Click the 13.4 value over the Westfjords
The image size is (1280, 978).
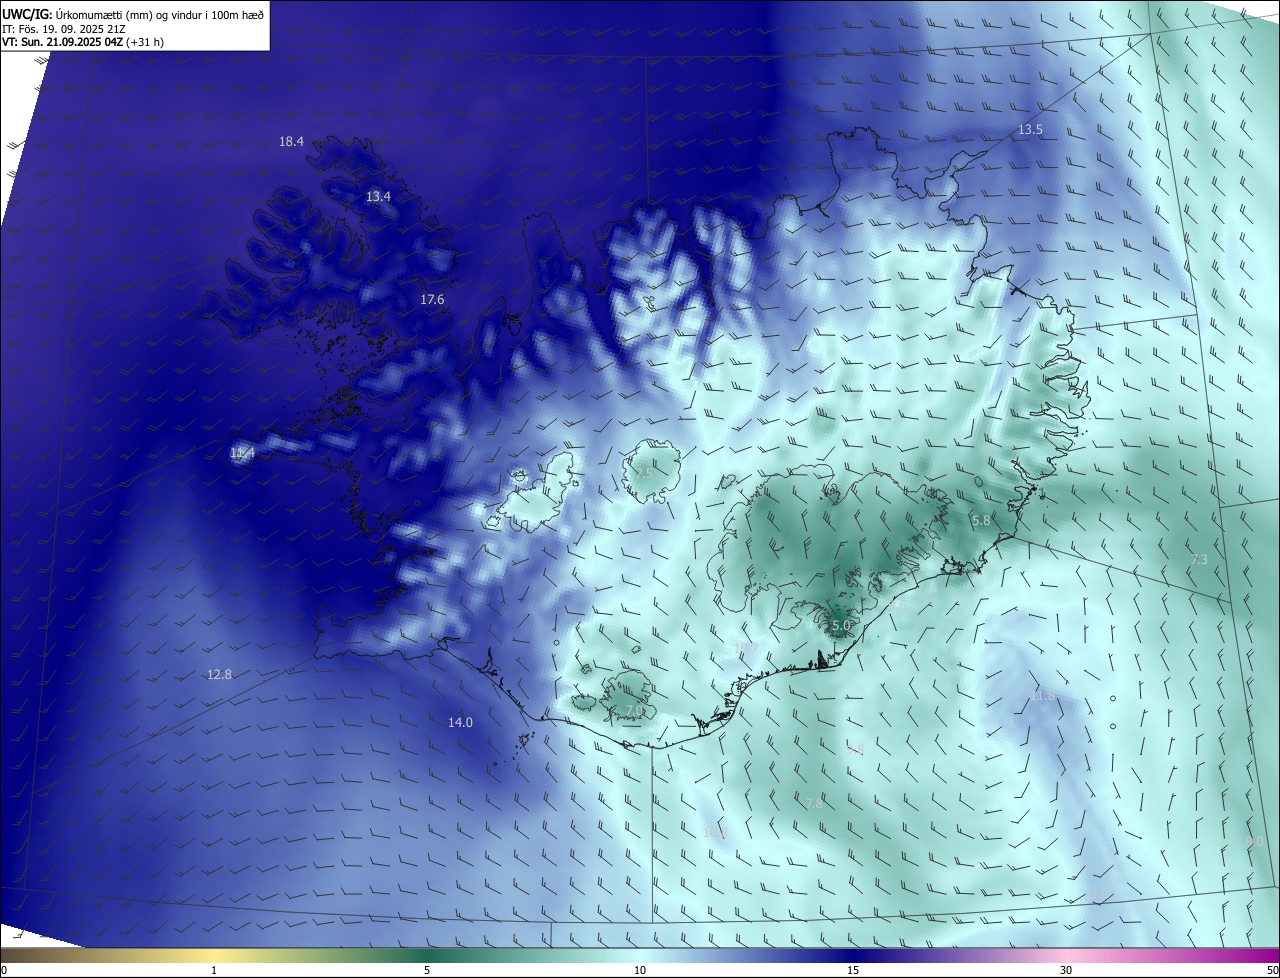click(378, 197)
